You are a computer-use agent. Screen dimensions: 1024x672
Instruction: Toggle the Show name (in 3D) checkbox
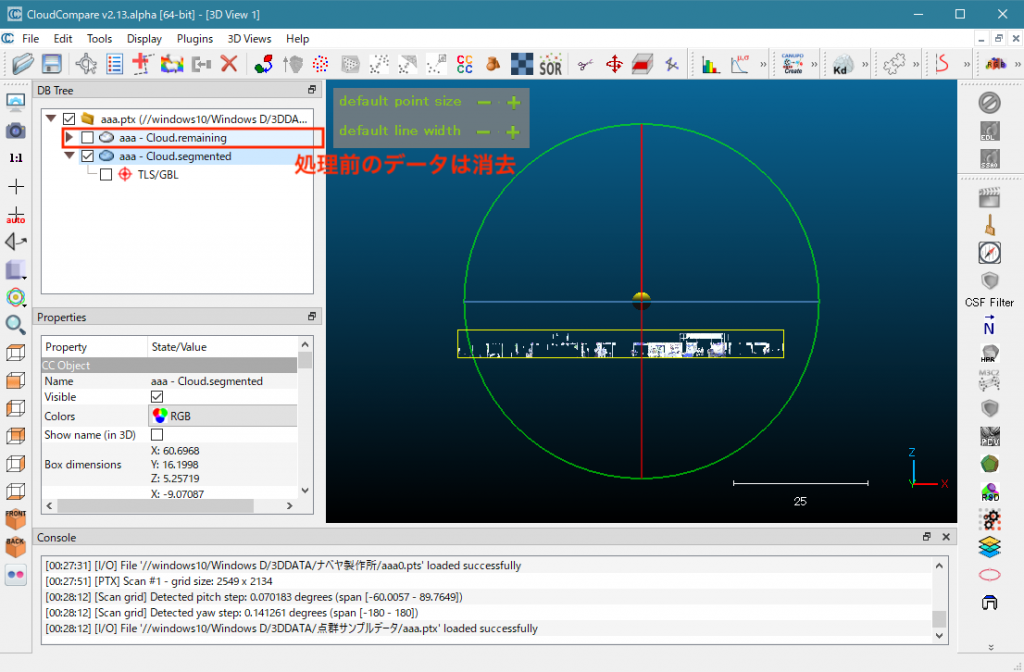point(157,435)
